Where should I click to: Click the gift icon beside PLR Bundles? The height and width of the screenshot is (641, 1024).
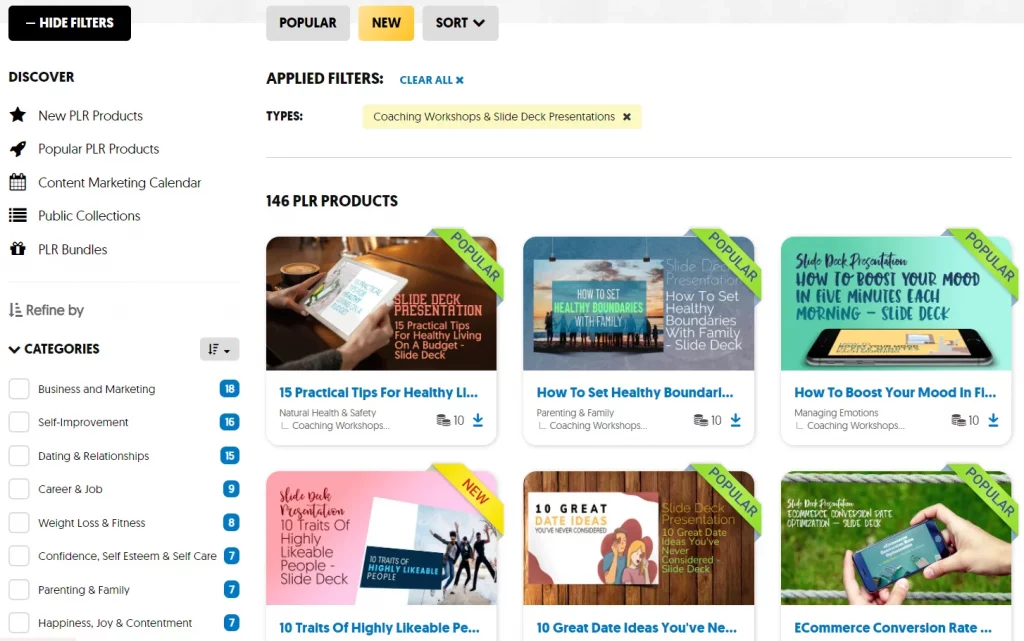point(18,249)
